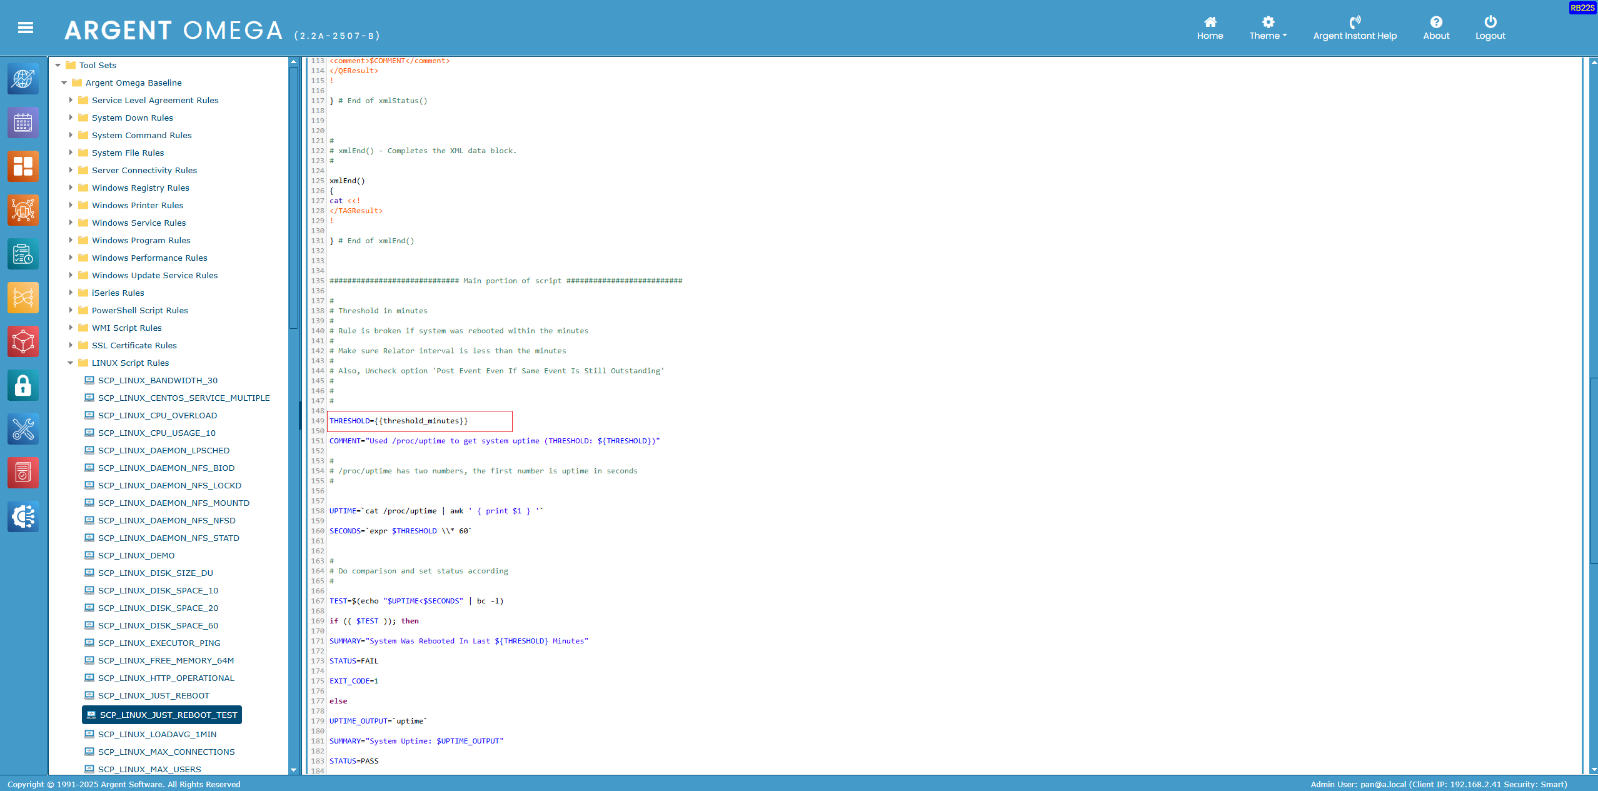Click the green padlock security icon
1598x791 pixels.
(23, 385)
